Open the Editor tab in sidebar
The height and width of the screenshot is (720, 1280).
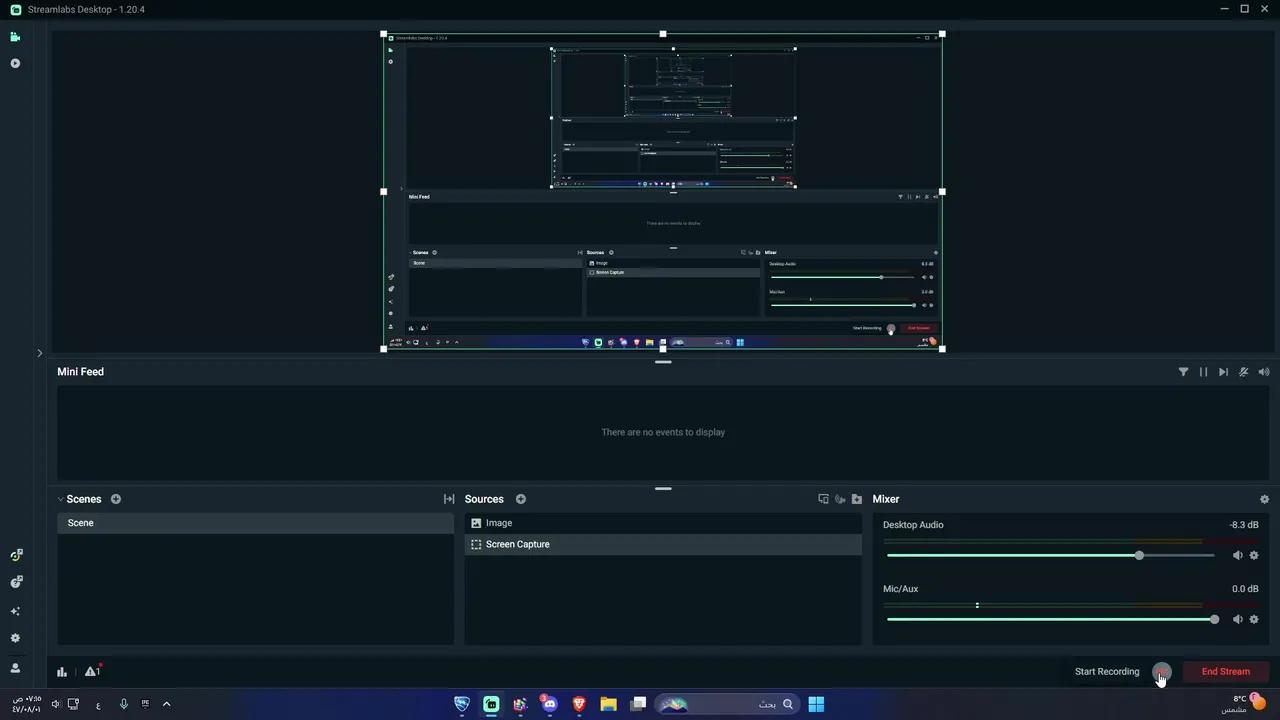coord(15,37)
